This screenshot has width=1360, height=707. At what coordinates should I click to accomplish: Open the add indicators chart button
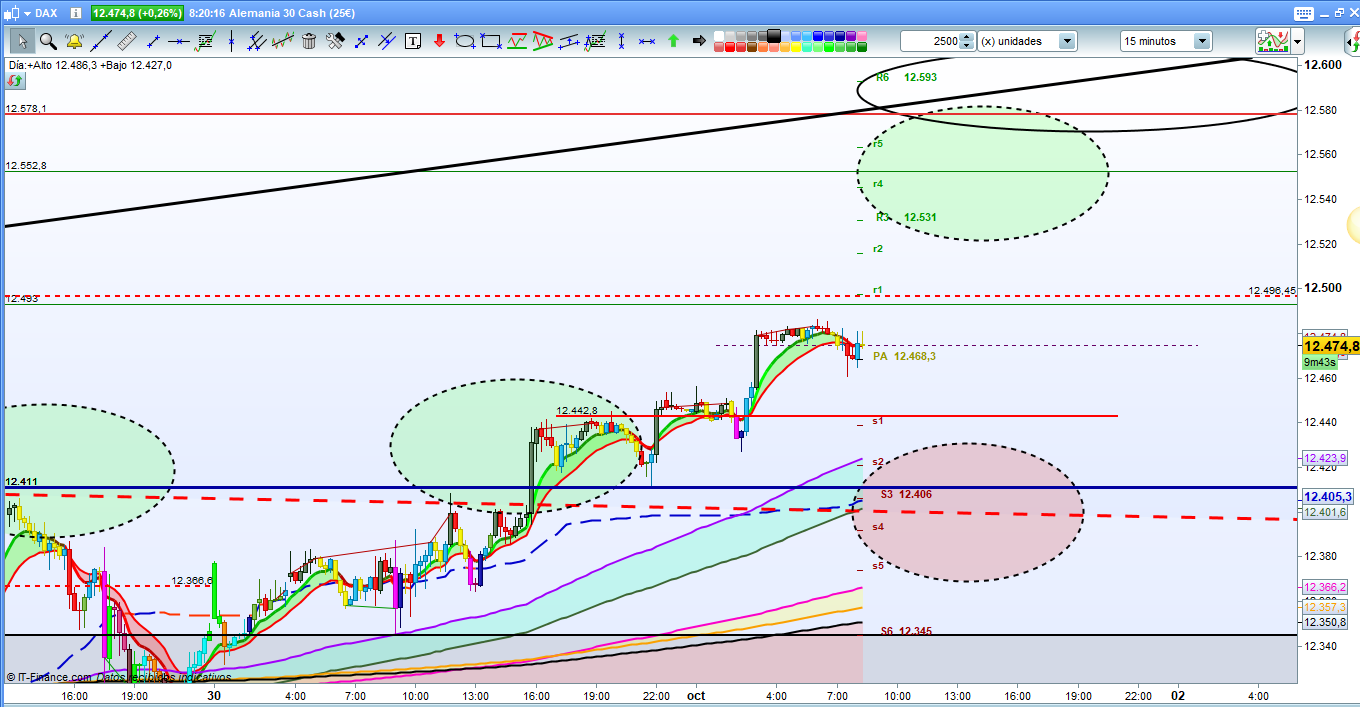[x=1271, y=41]
